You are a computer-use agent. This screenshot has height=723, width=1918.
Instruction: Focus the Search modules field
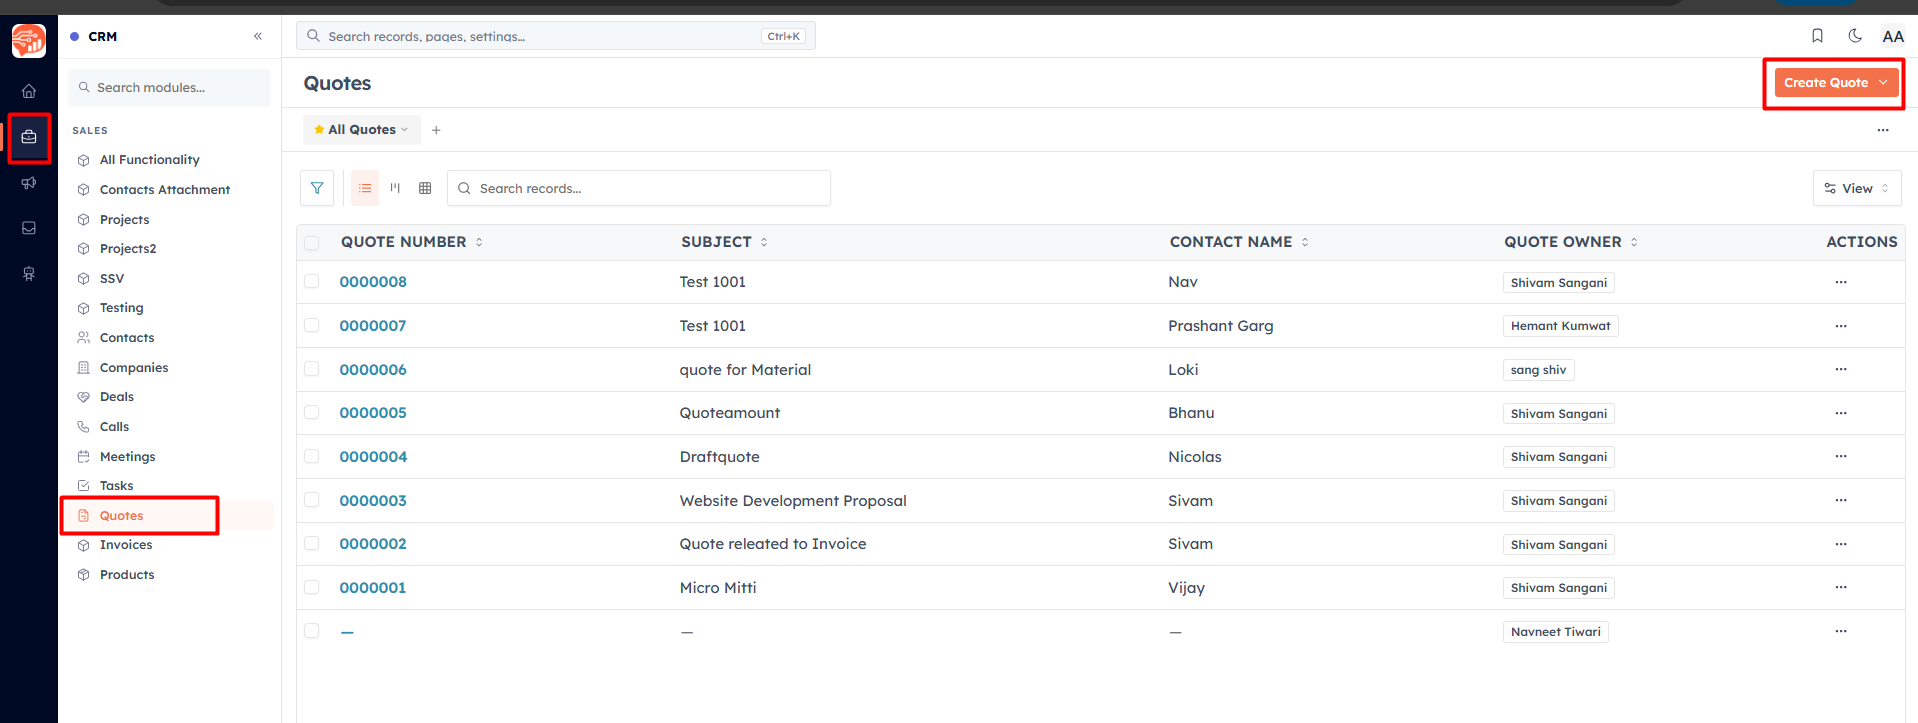pos(170,88)
